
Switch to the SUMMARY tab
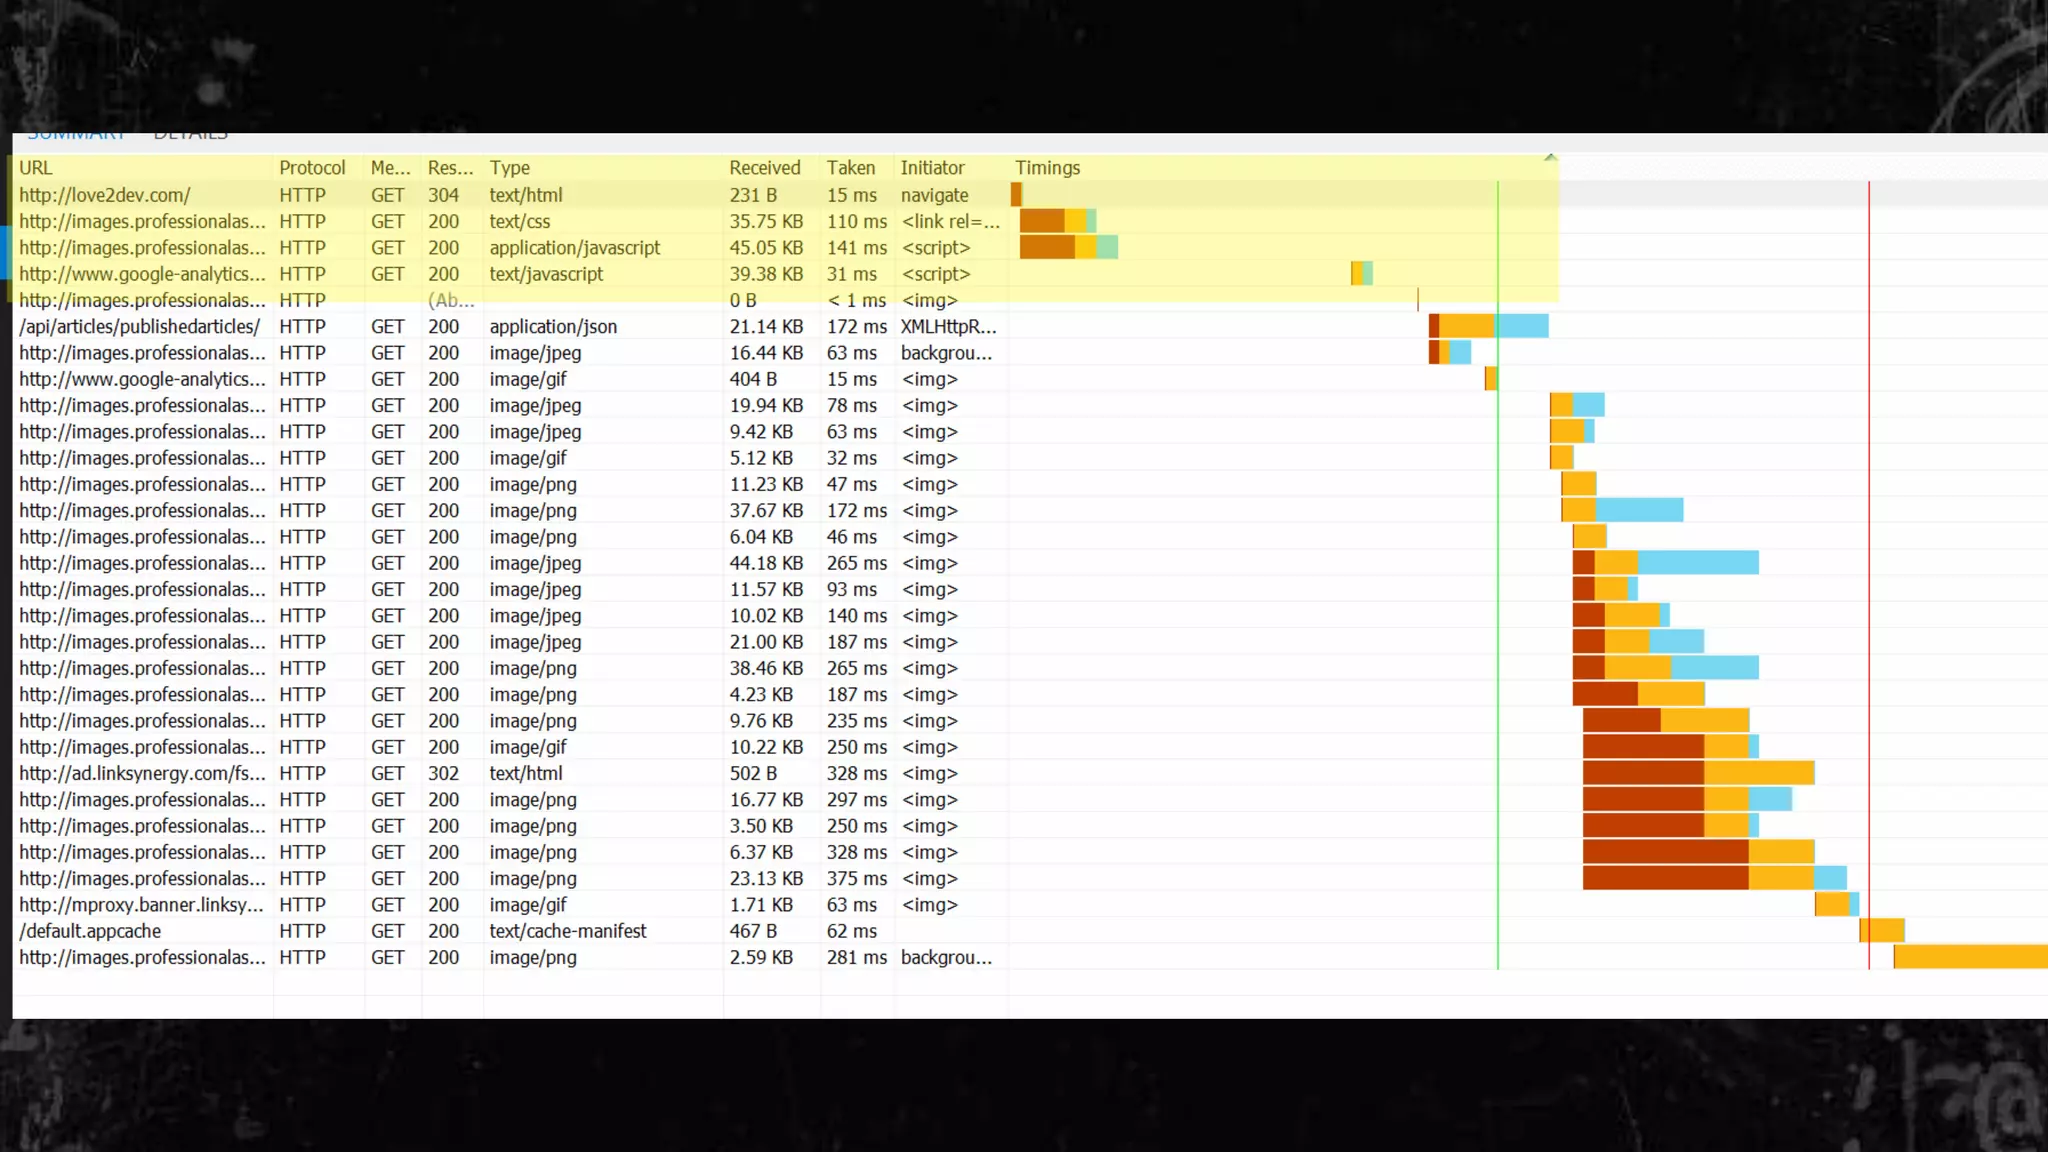(76, 135)
